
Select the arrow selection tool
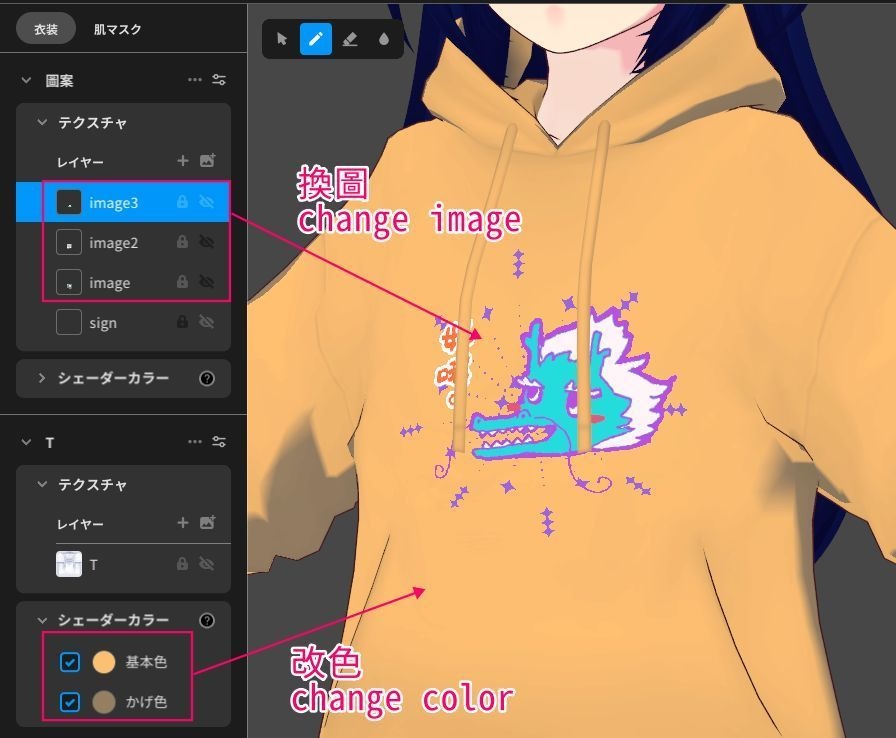pos(283,39)
